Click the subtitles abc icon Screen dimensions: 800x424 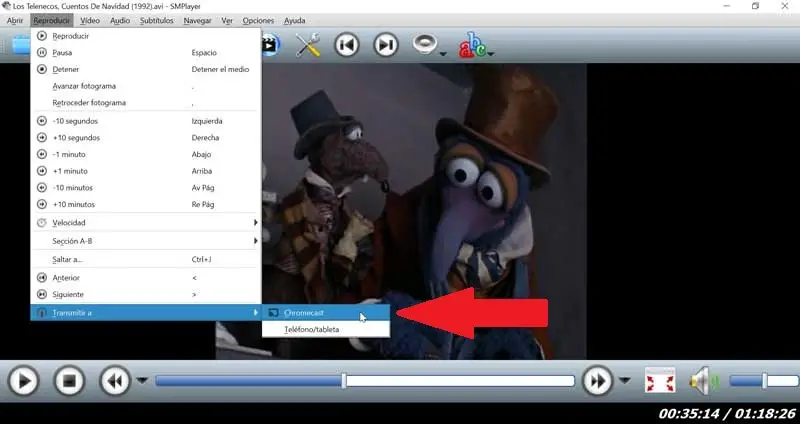click(x=472, y=45)
